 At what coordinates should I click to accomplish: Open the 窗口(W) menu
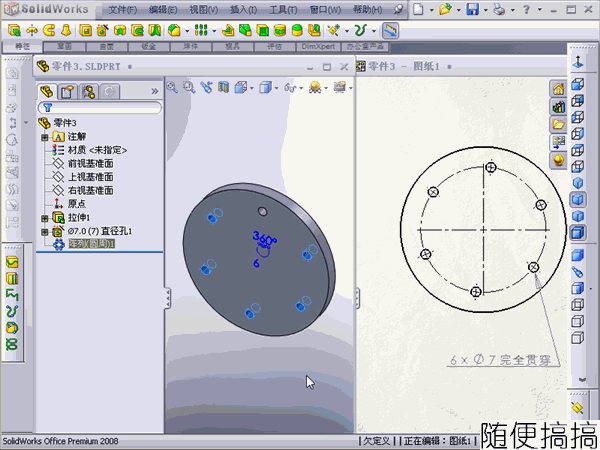pos(325,10)
